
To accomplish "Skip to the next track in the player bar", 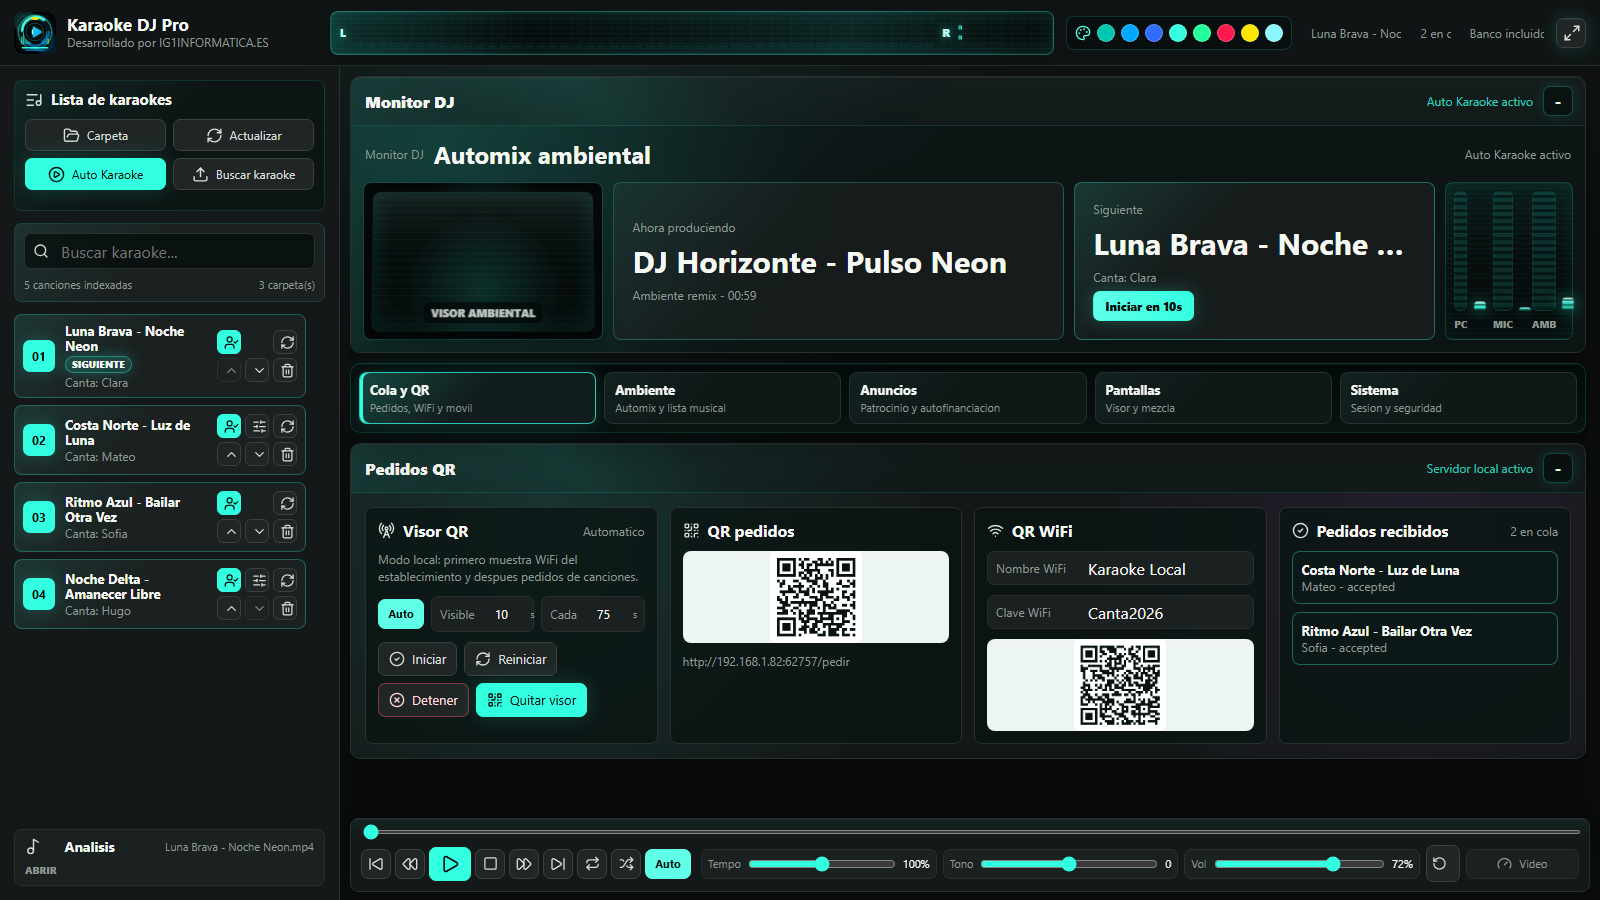I will (558, 864).
